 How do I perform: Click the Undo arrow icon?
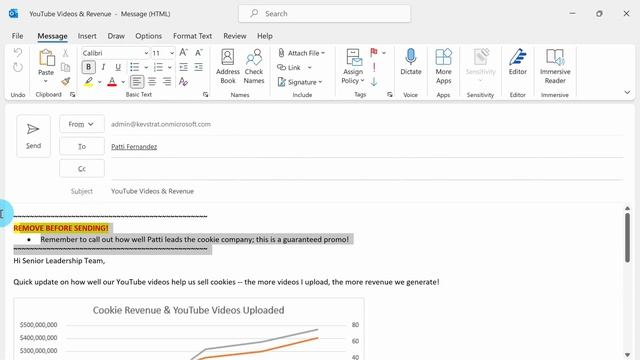click(x=18, y=53)
